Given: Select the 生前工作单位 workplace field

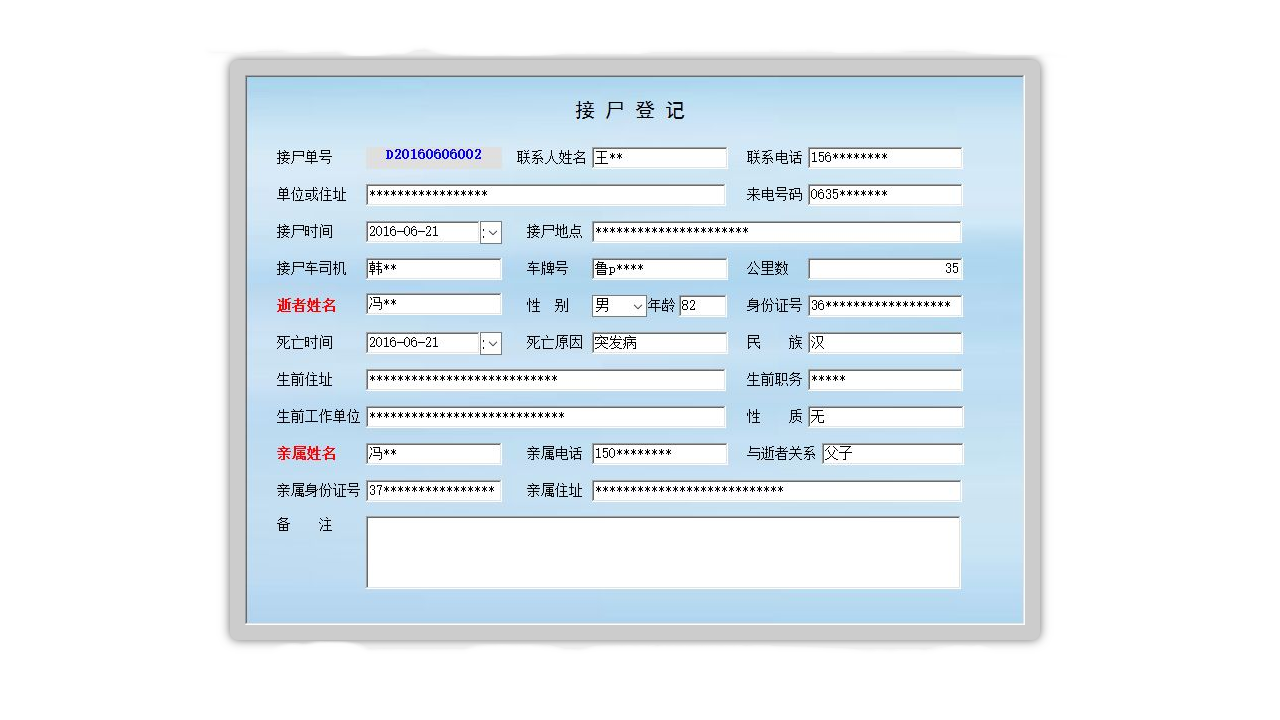Looking at the screenshot, I should [x=545, y=417].
